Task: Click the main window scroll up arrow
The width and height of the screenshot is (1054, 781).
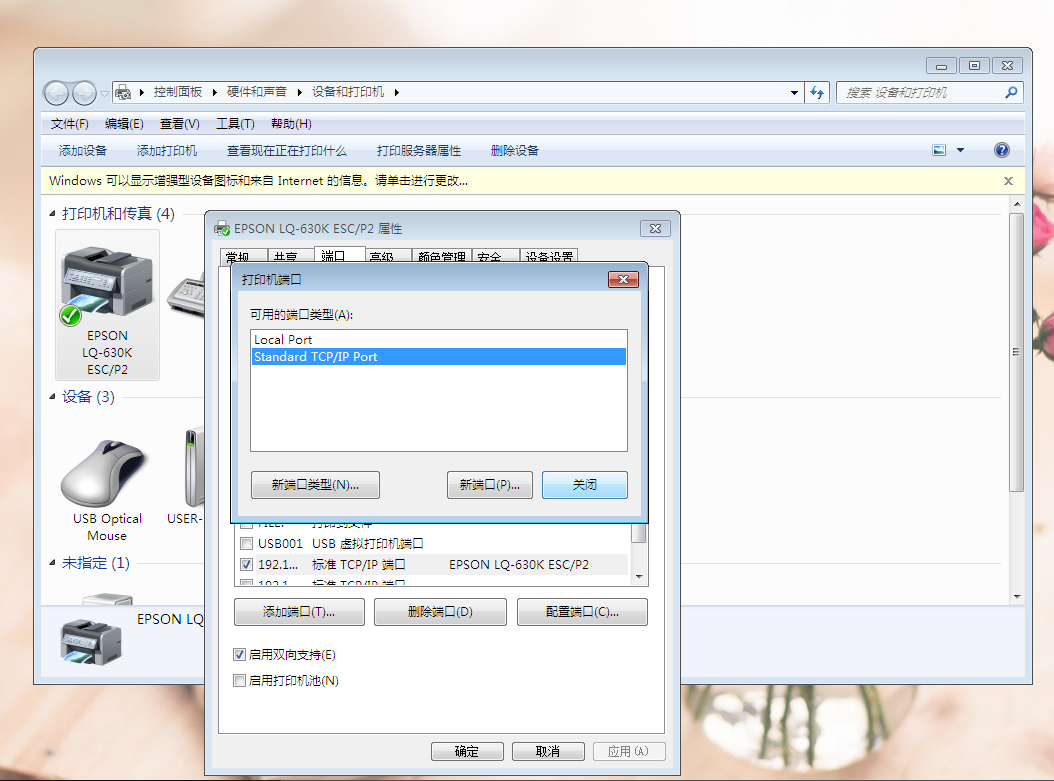Action: tap(1016, 204)
